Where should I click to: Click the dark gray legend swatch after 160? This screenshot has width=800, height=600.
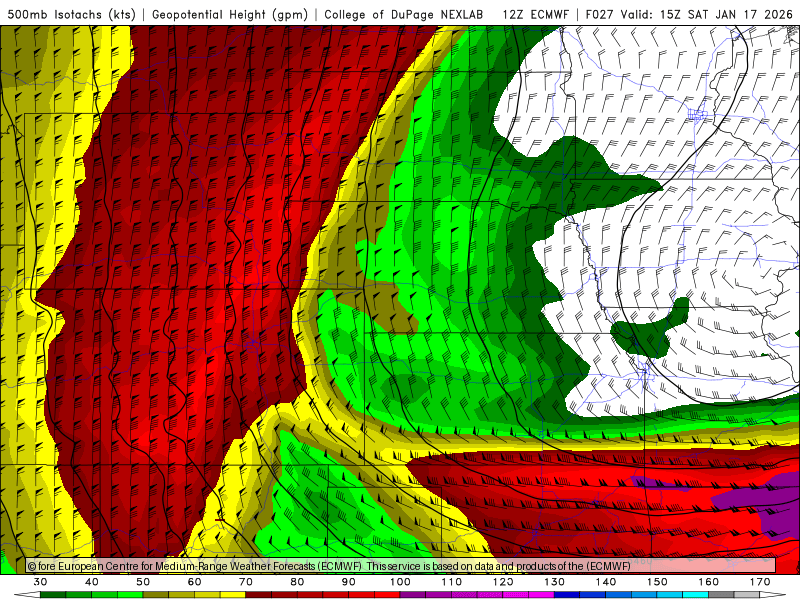coord(721,595)
